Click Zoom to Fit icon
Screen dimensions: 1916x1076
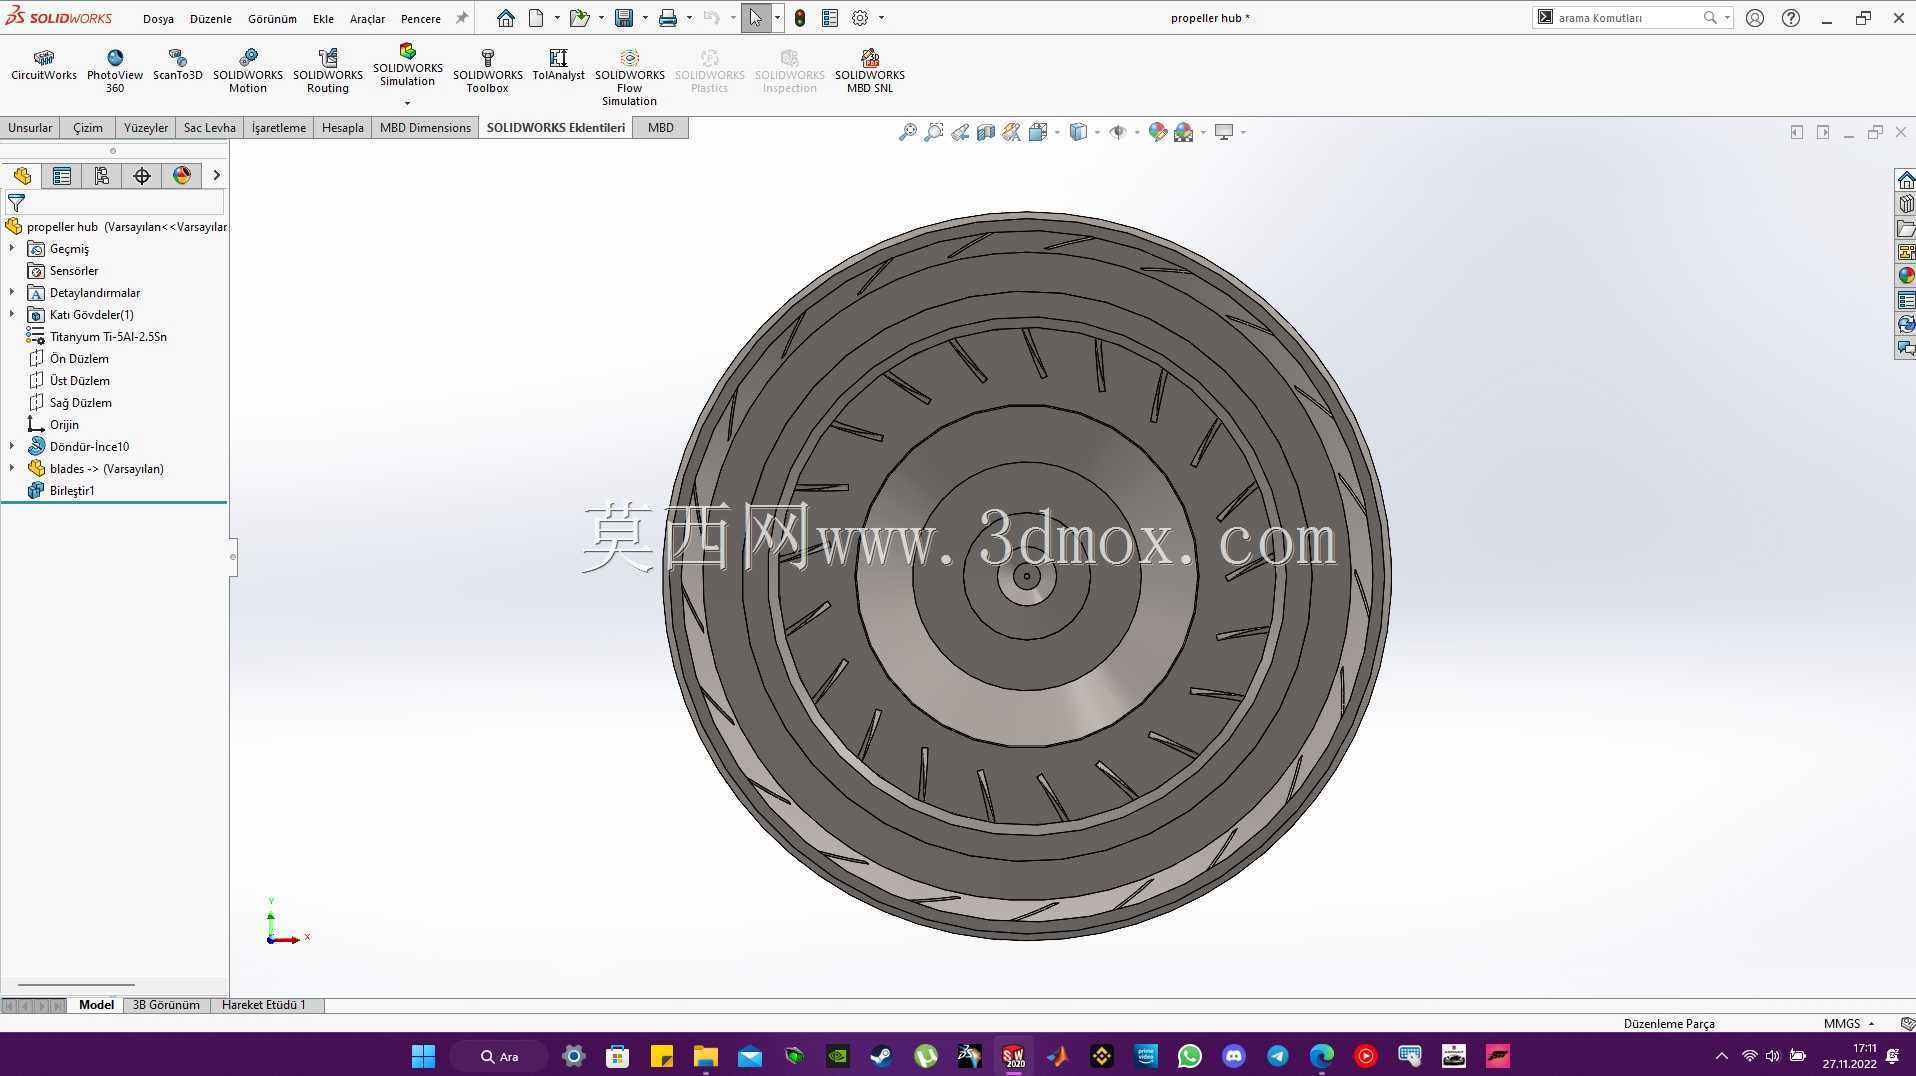908,132
